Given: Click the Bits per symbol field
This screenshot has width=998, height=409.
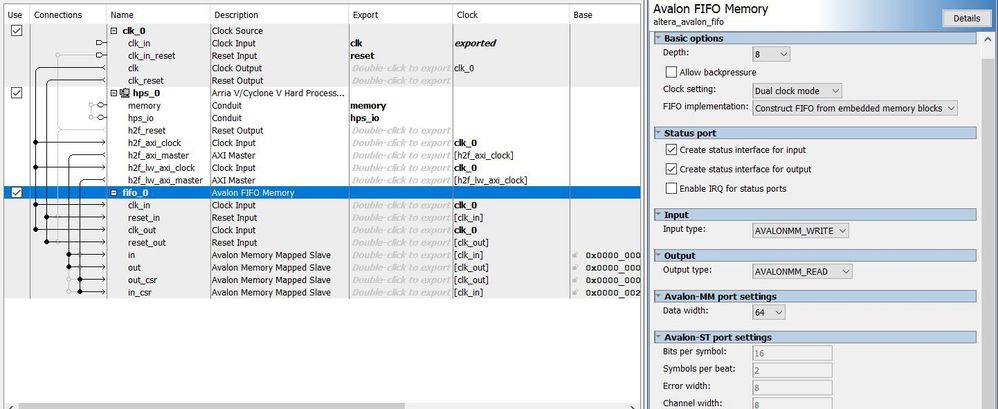Looking at the screenshot, I should 792,353.
